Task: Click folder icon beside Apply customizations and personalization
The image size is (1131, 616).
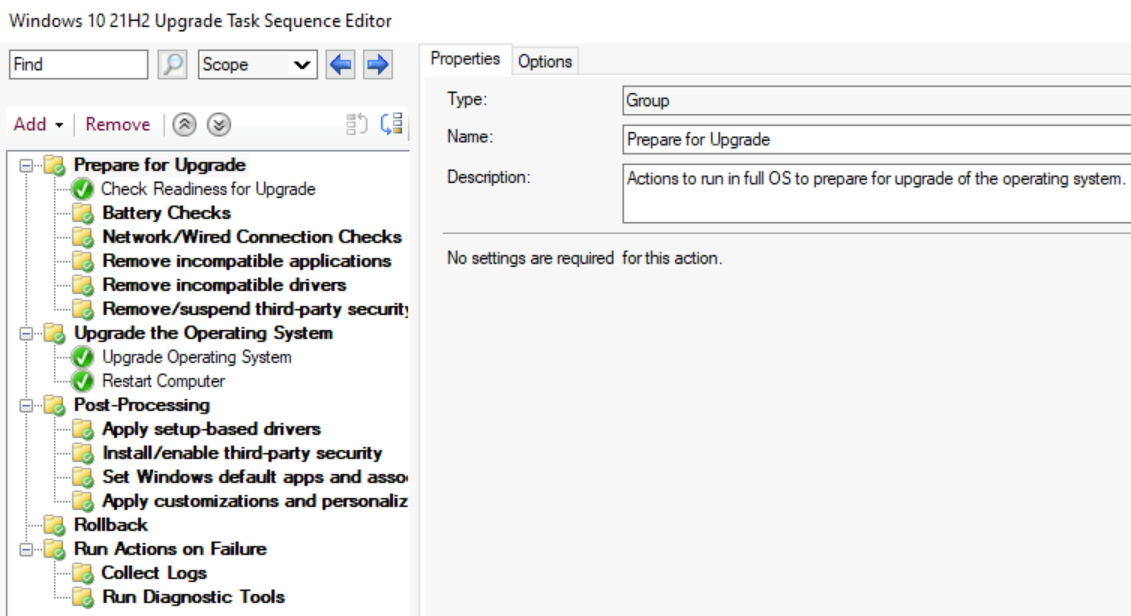Action: click(83, 501)
